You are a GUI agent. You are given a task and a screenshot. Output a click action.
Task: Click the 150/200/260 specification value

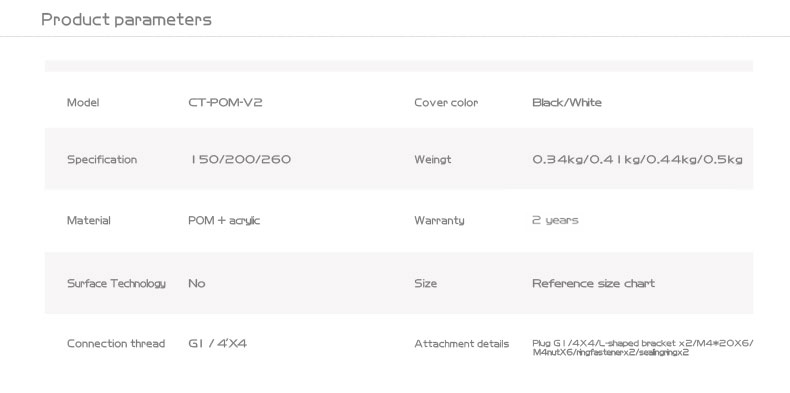[240, 160]
